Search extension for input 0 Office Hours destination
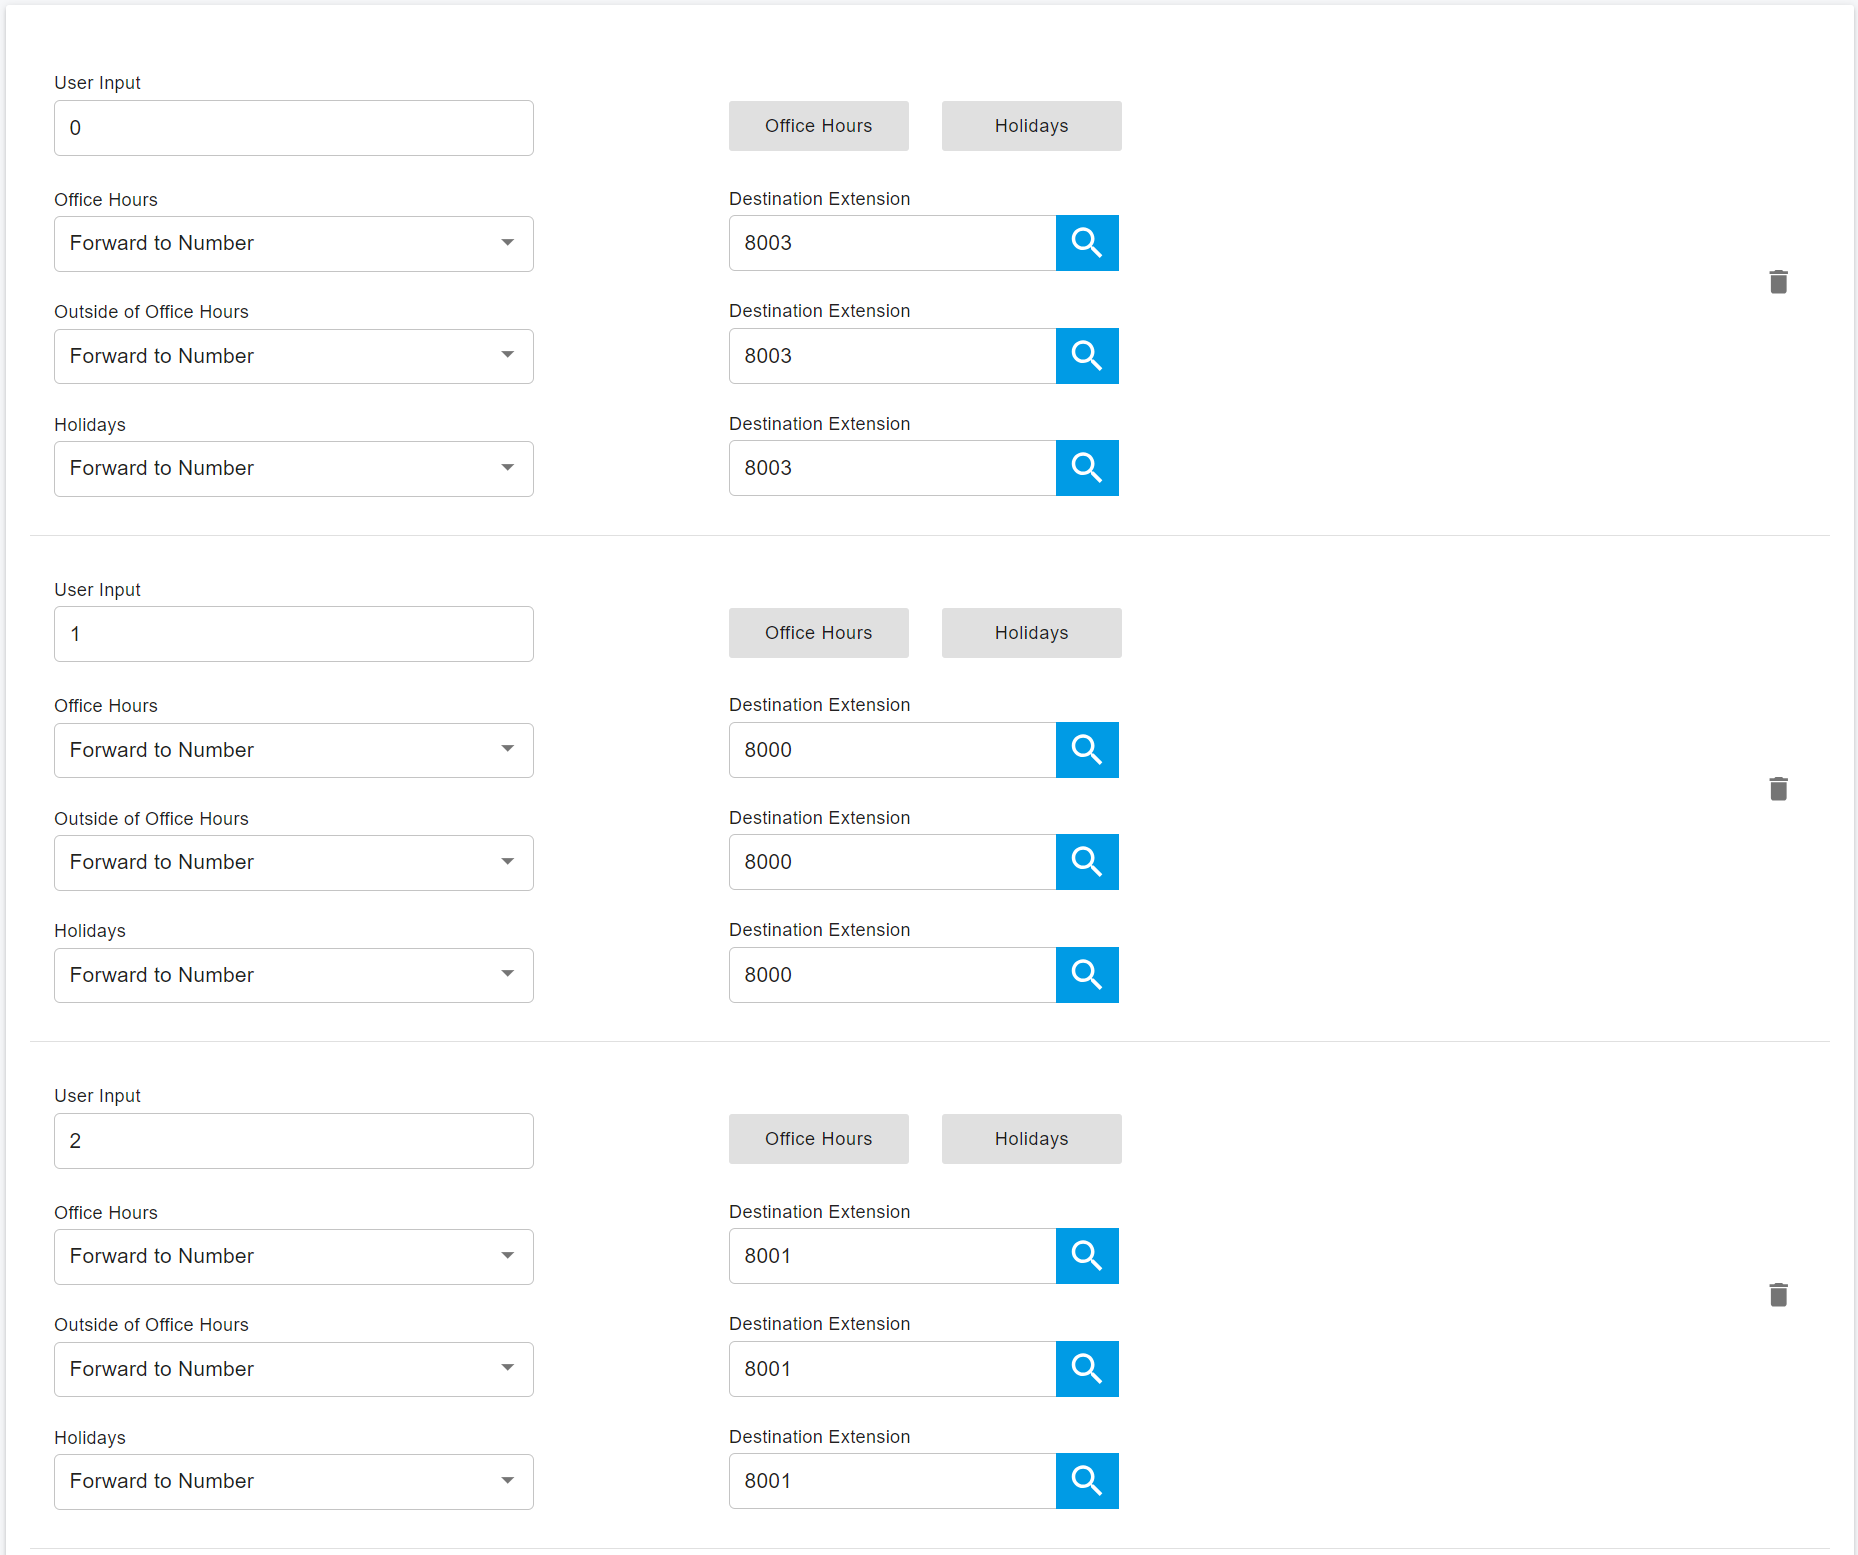 tap(1087, 243)
